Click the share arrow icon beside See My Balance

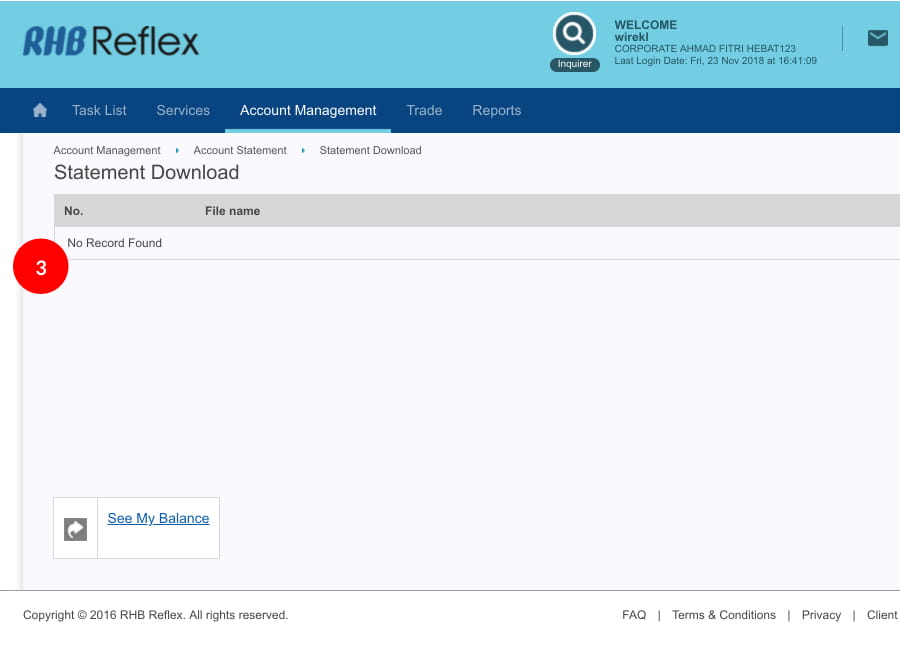click(x=75, y=529)
